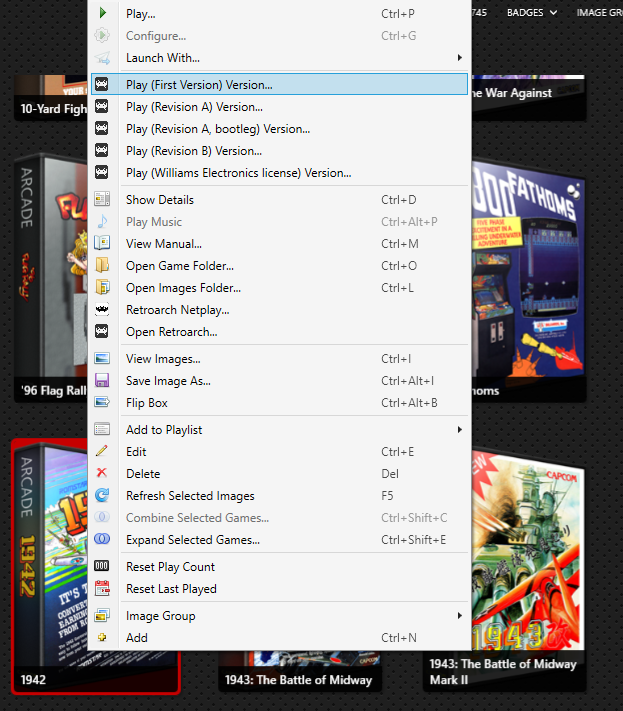Click the Open Images Folder icon
Screen dimensions: 623x711
click(102, 287)
